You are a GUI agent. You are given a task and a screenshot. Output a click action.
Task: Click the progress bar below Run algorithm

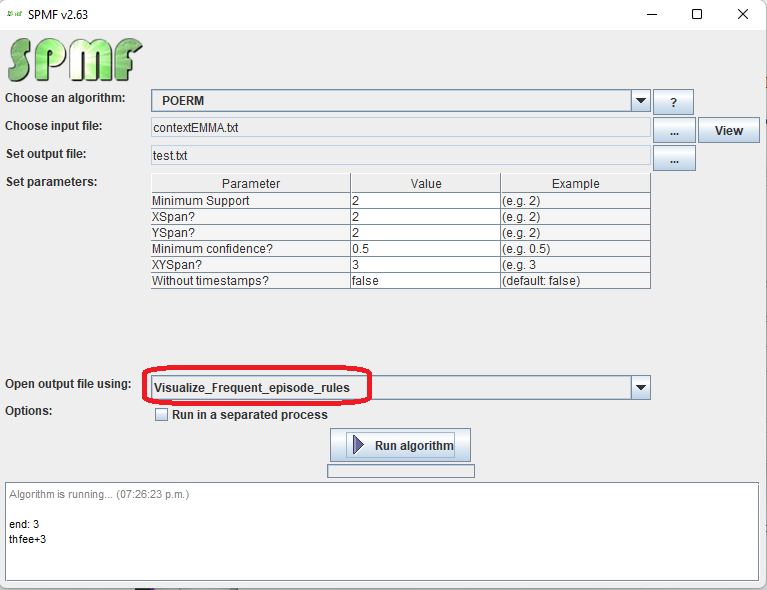[400, 471]
